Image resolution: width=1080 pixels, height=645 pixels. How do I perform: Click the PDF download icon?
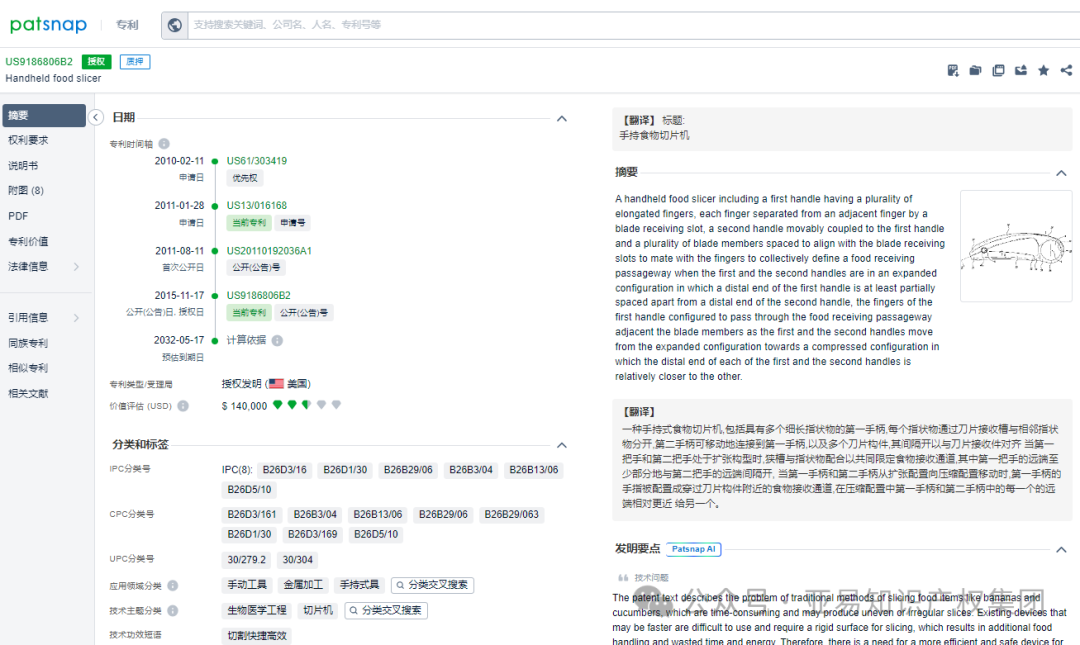952,70
